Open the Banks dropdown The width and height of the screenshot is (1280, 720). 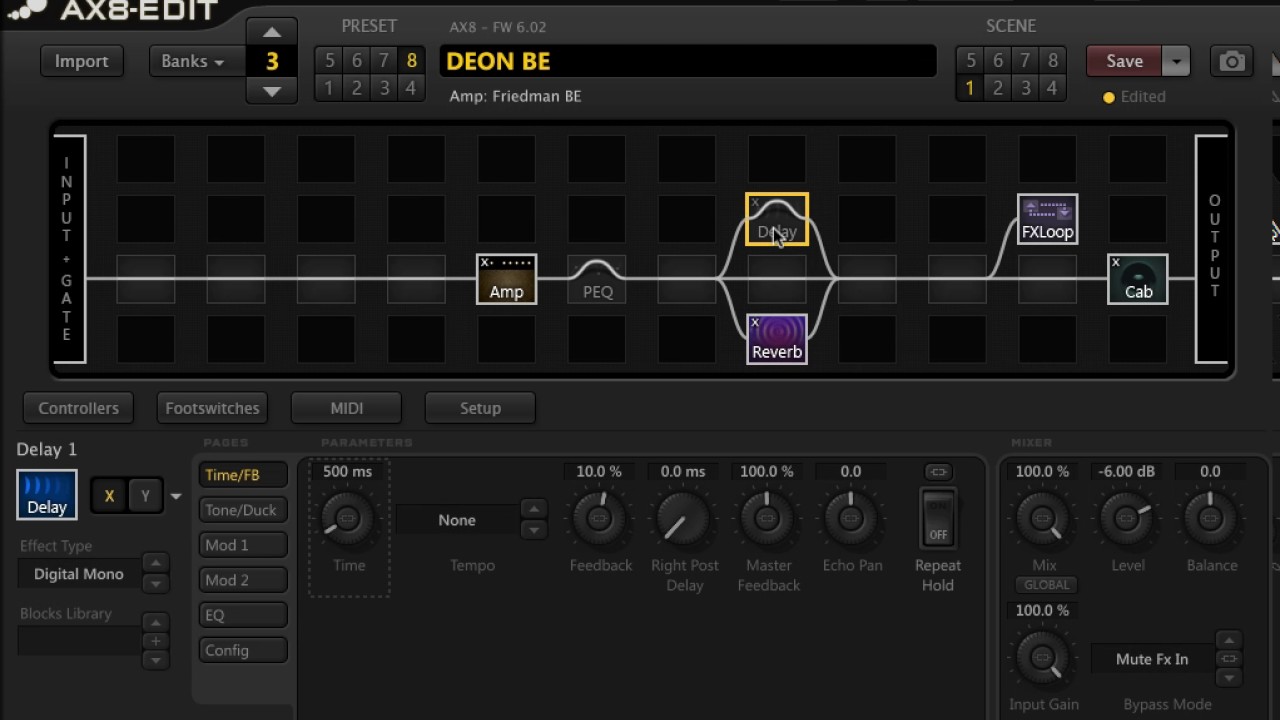click(193, 61)
